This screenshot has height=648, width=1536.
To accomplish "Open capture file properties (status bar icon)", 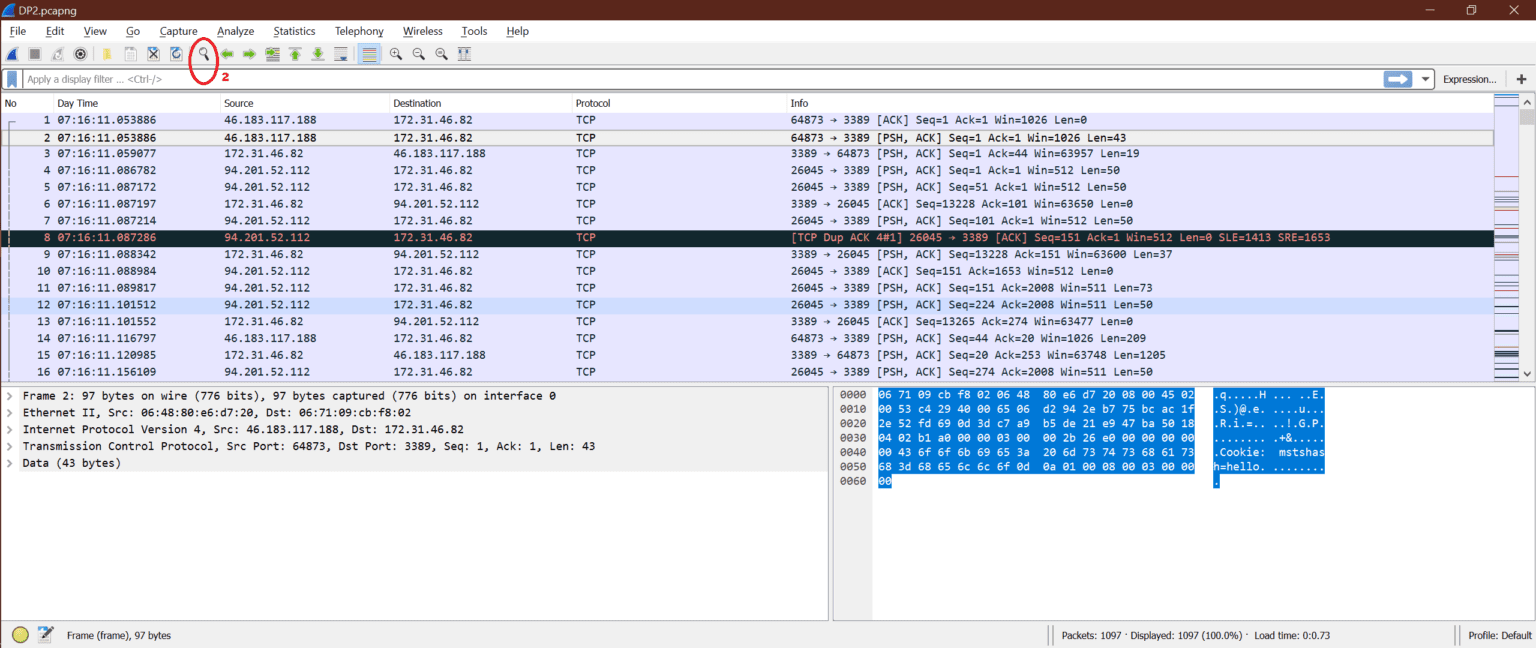I will click(x=45, y=635).
